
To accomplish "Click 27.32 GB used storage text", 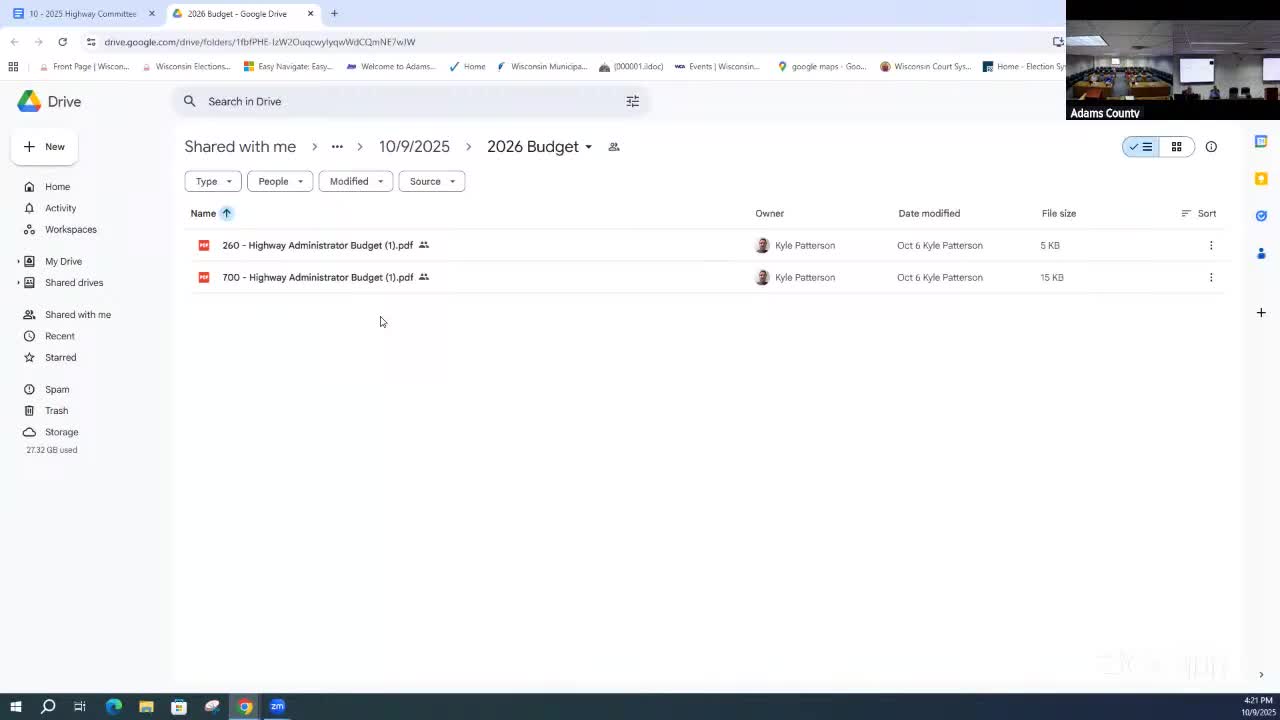I will pos(51,450).
